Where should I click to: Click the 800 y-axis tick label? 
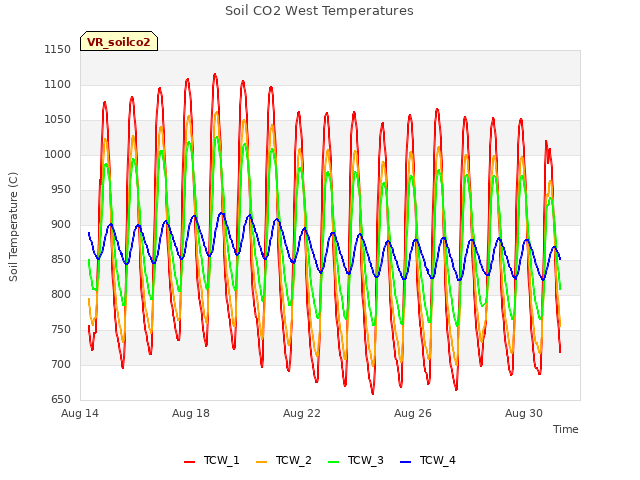pyautogui.click(x=61, y=294)
